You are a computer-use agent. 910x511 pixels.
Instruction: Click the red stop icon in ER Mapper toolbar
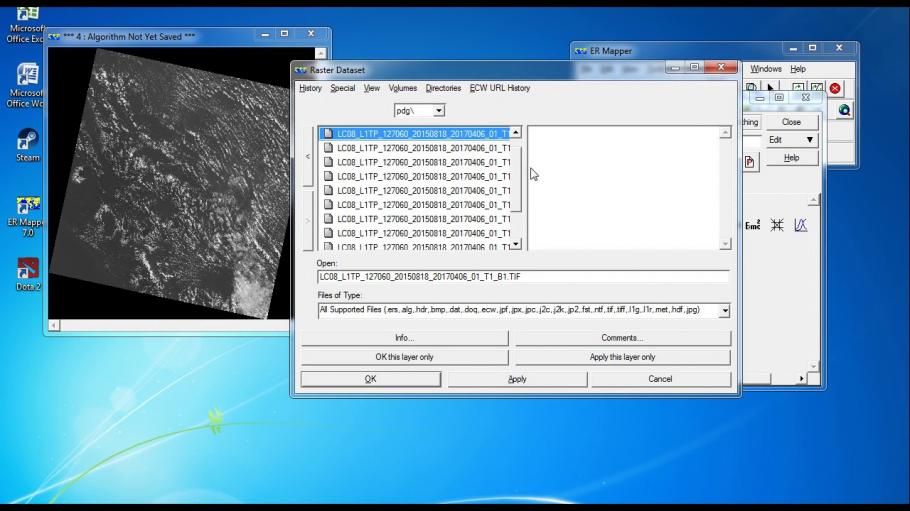click(x=835, y=88)
